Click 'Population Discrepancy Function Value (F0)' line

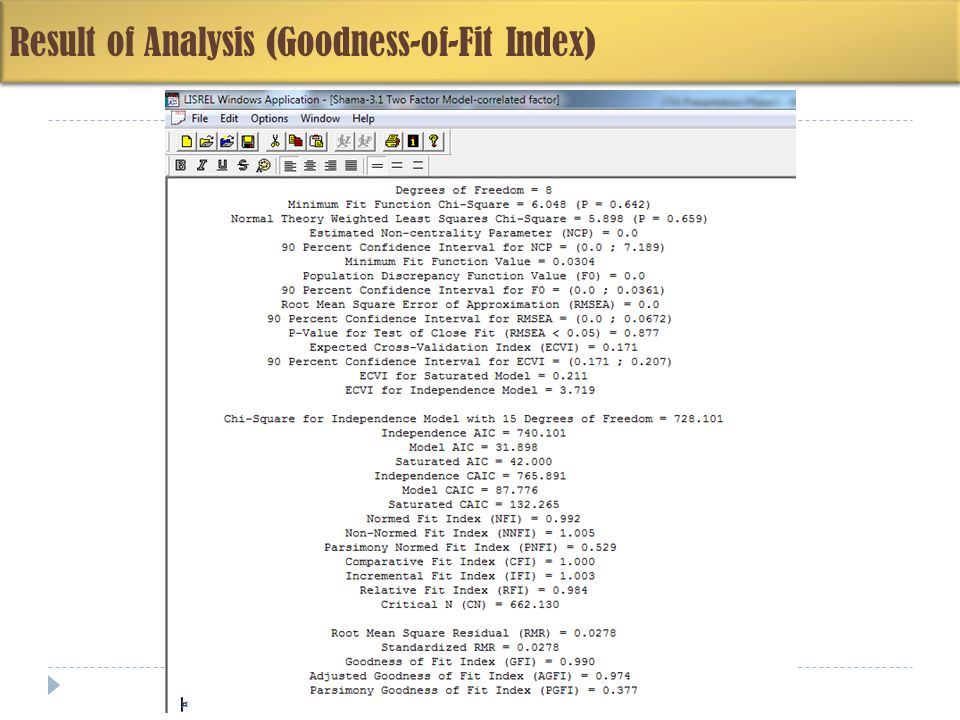[x=473, y=276]
